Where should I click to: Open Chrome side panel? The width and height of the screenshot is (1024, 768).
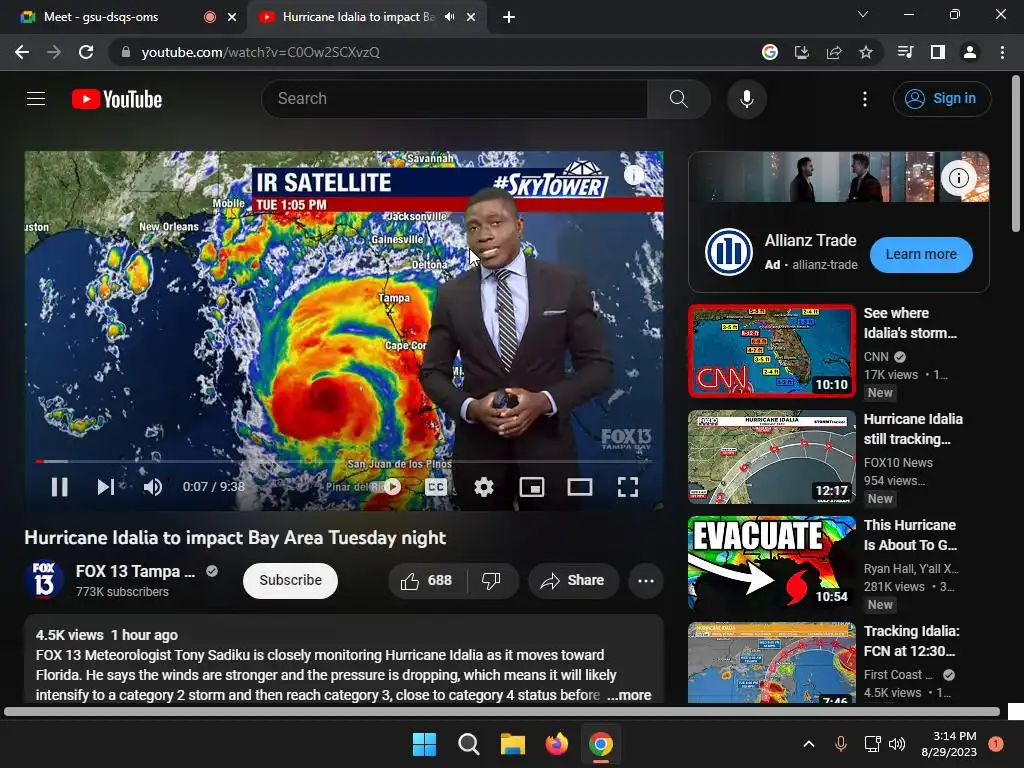938,52
